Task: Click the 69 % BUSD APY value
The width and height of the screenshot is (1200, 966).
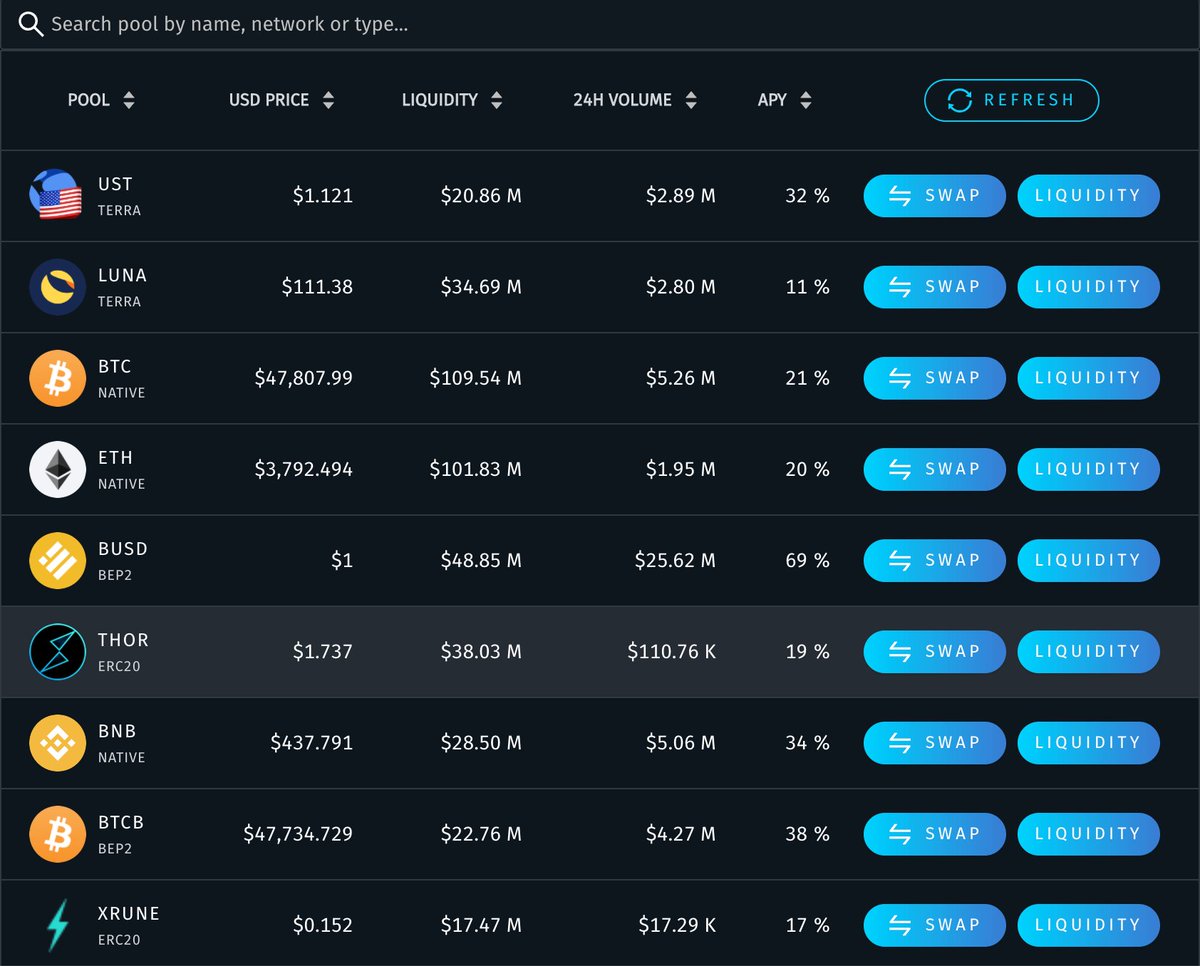Action: pyautogui.click(x=807, y=560)
